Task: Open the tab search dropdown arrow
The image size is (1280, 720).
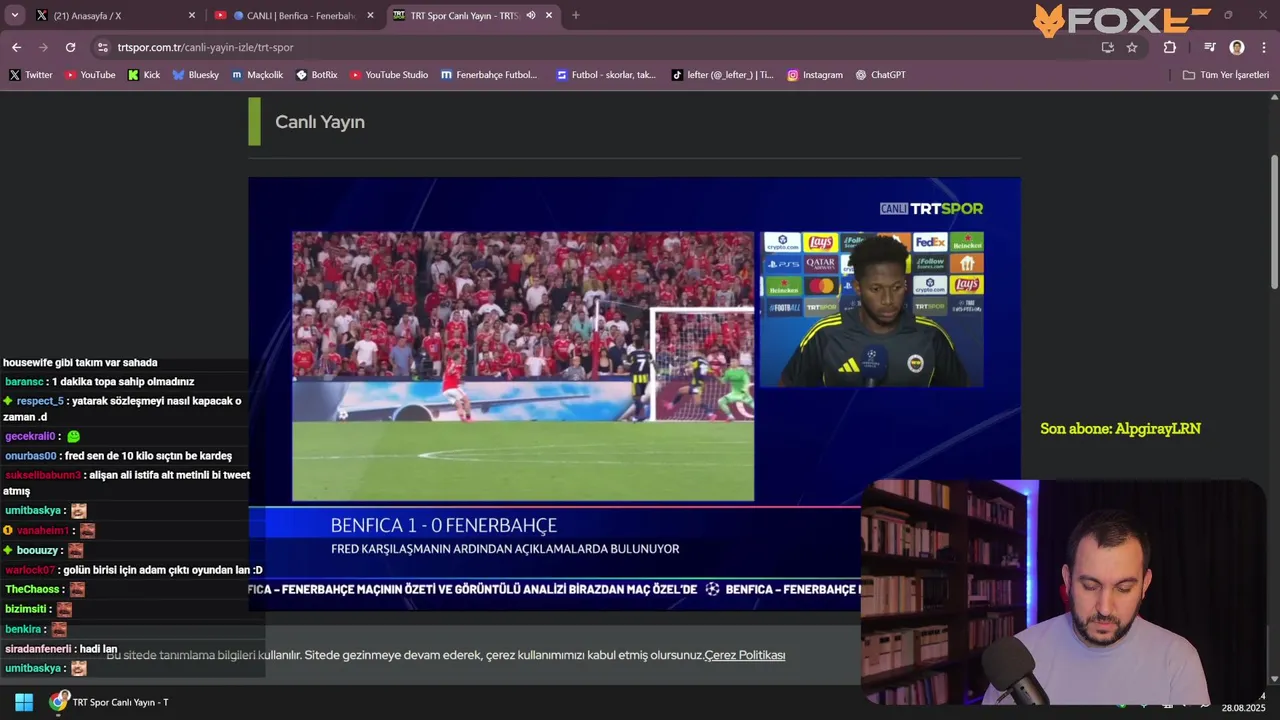Action: [x=15, y=15]
